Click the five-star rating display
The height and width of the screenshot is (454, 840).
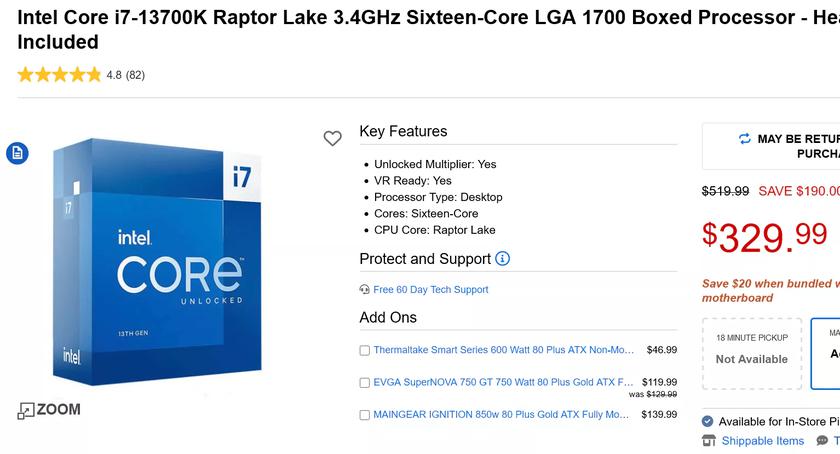point(59,74)
